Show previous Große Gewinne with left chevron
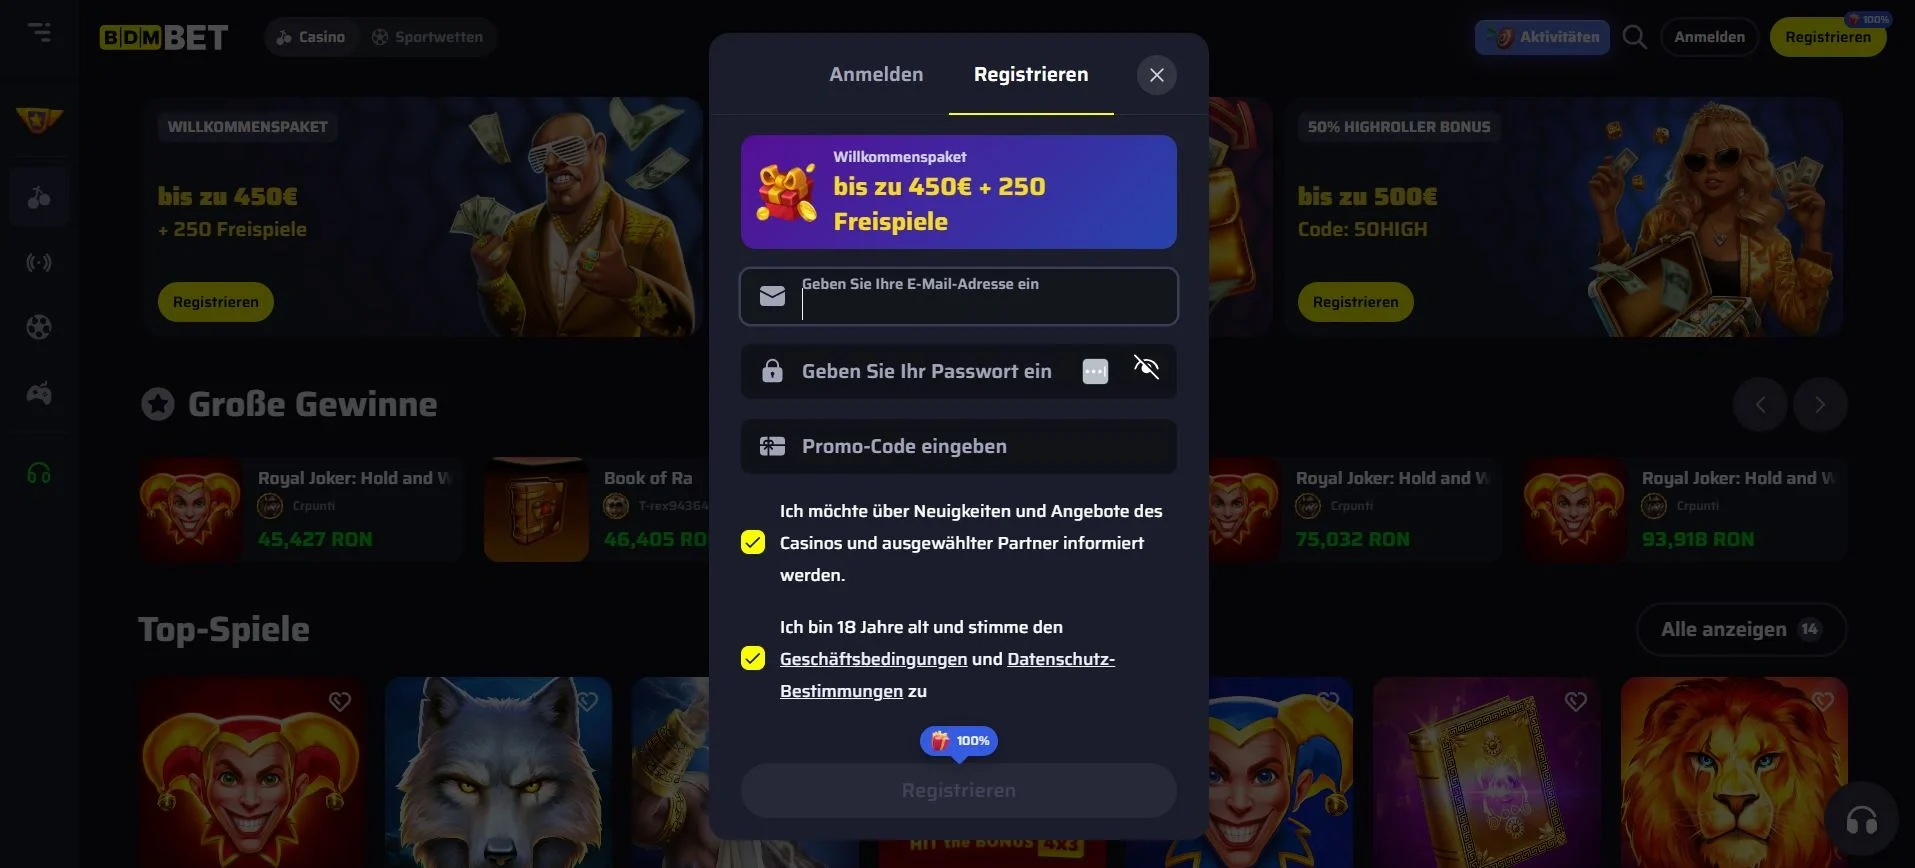 pos(1760,405)
